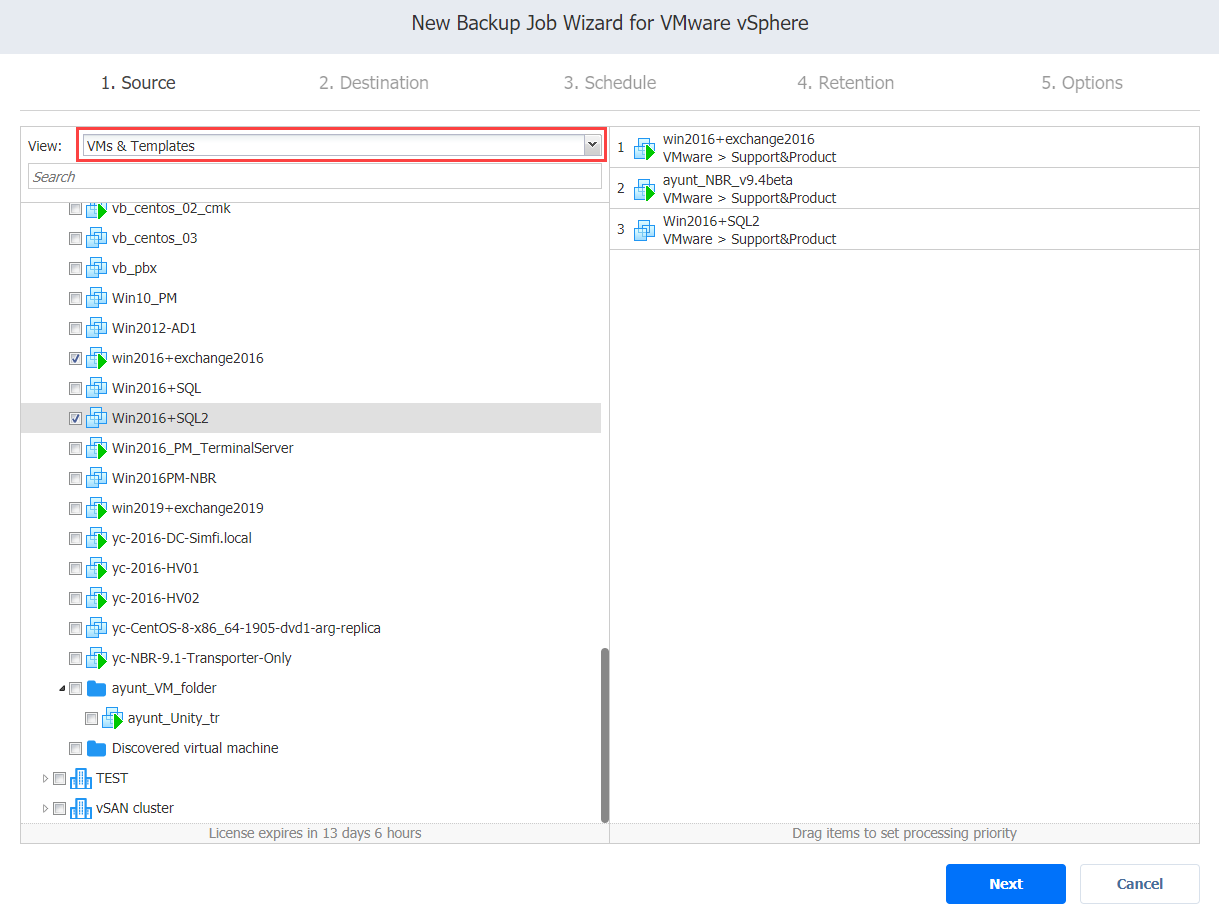The height and width of the screenshot is (923, 1219).
Task: Check the vSAN cluster checkbox
Action: click(x=59, y=808)
